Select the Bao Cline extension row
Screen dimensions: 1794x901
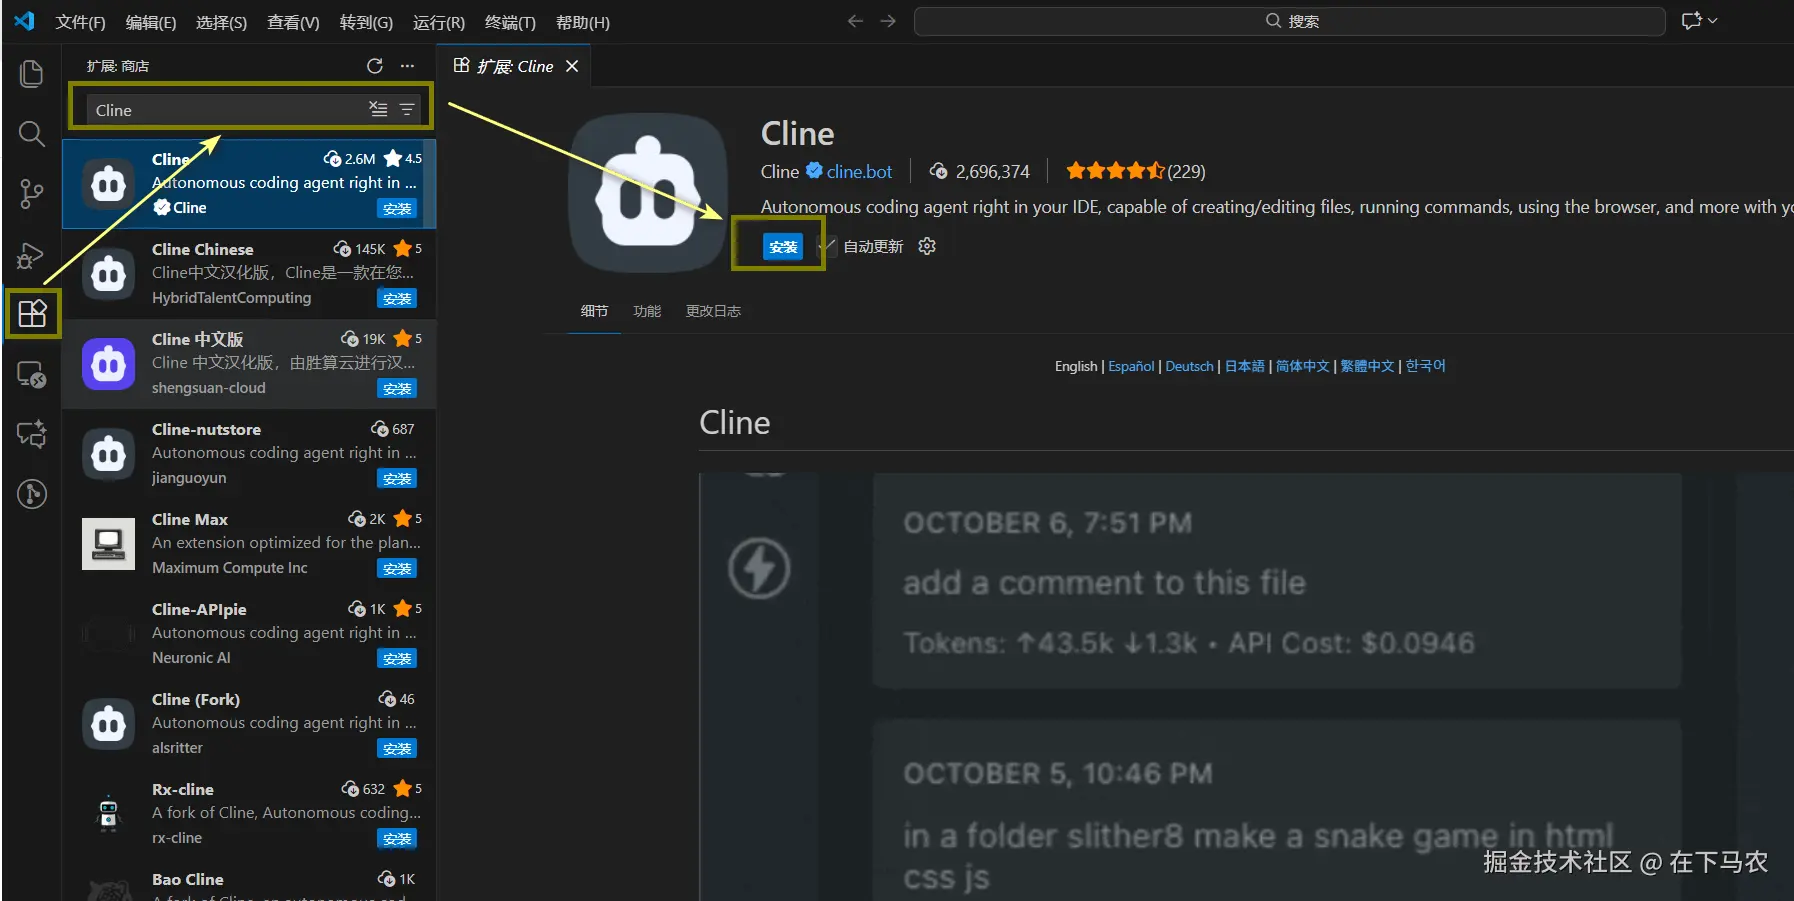[x=249, y=884]
